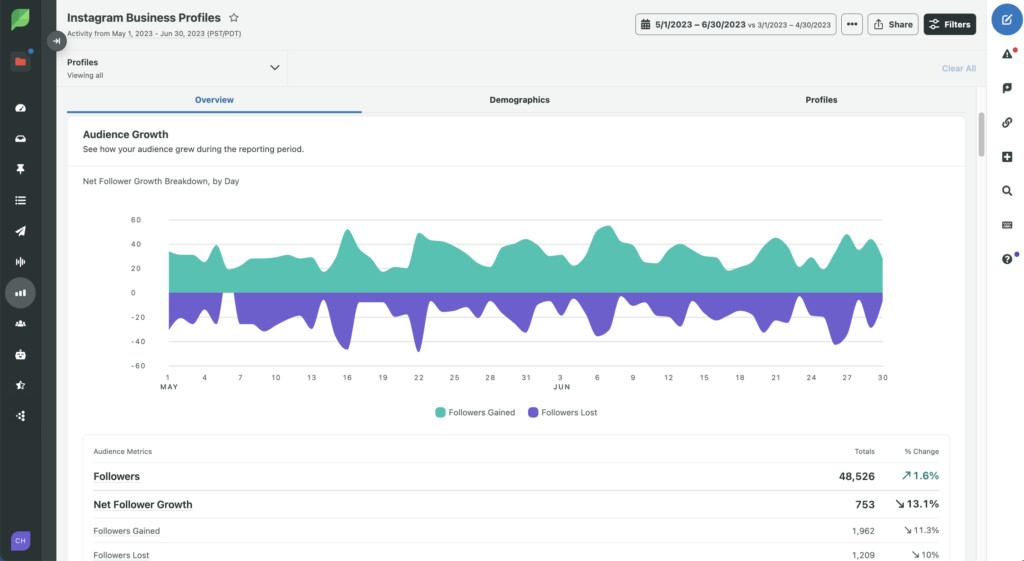Open Listening via sound wave icon
The width and height of the screenshot is (1024, 561).
(x=20, y=262)
